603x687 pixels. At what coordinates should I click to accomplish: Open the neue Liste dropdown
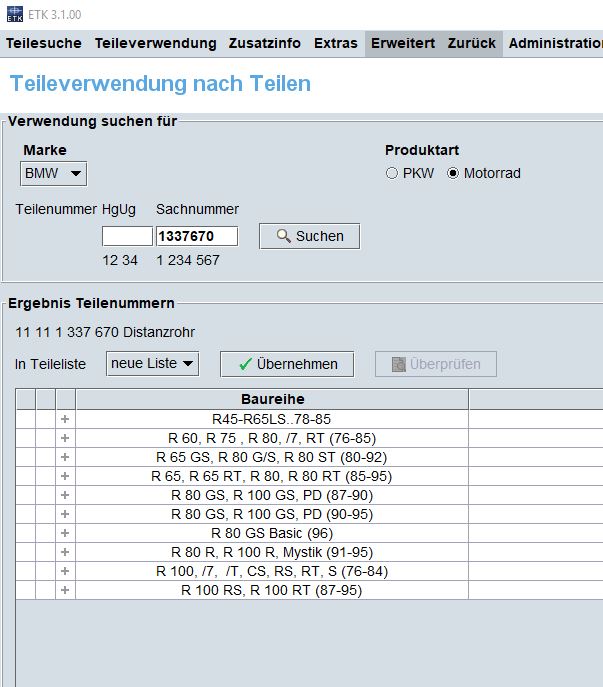pos(152,363)
